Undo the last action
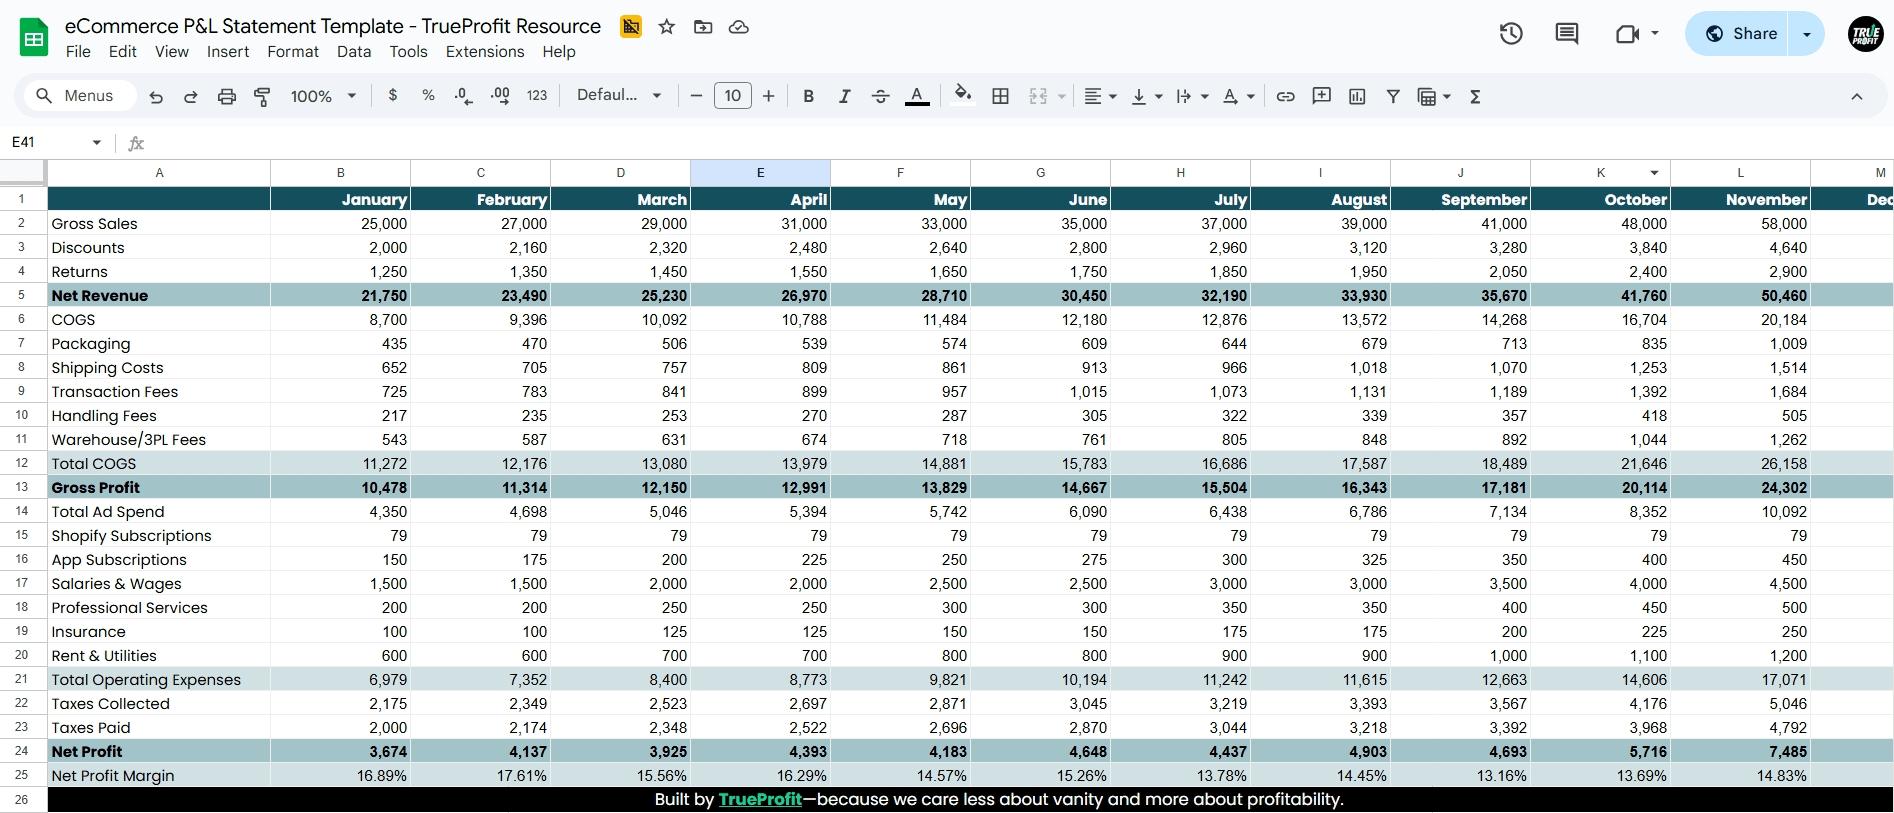 (156, 97)
